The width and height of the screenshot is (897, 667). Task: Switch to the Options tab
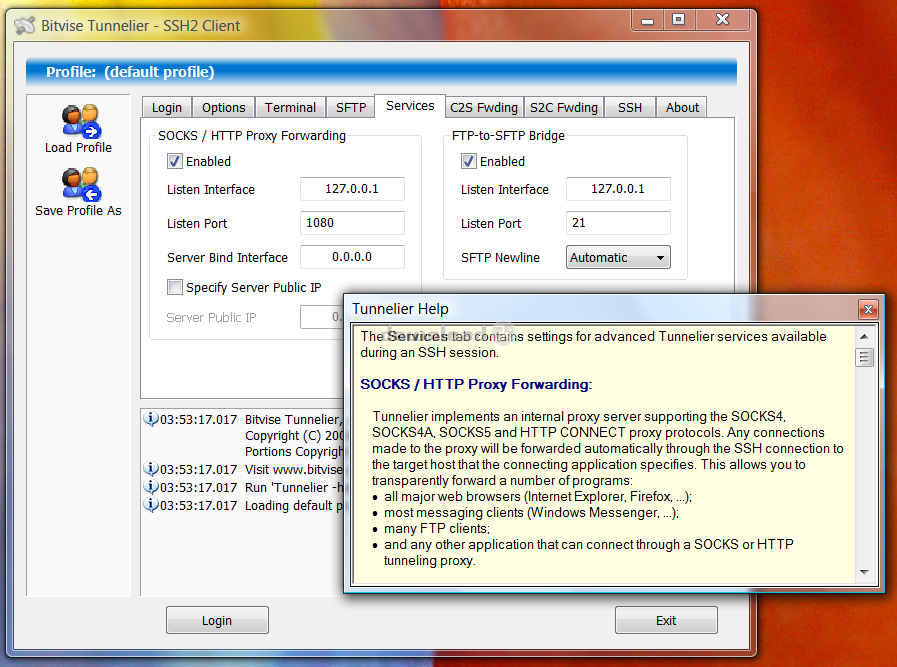[223, 108]
